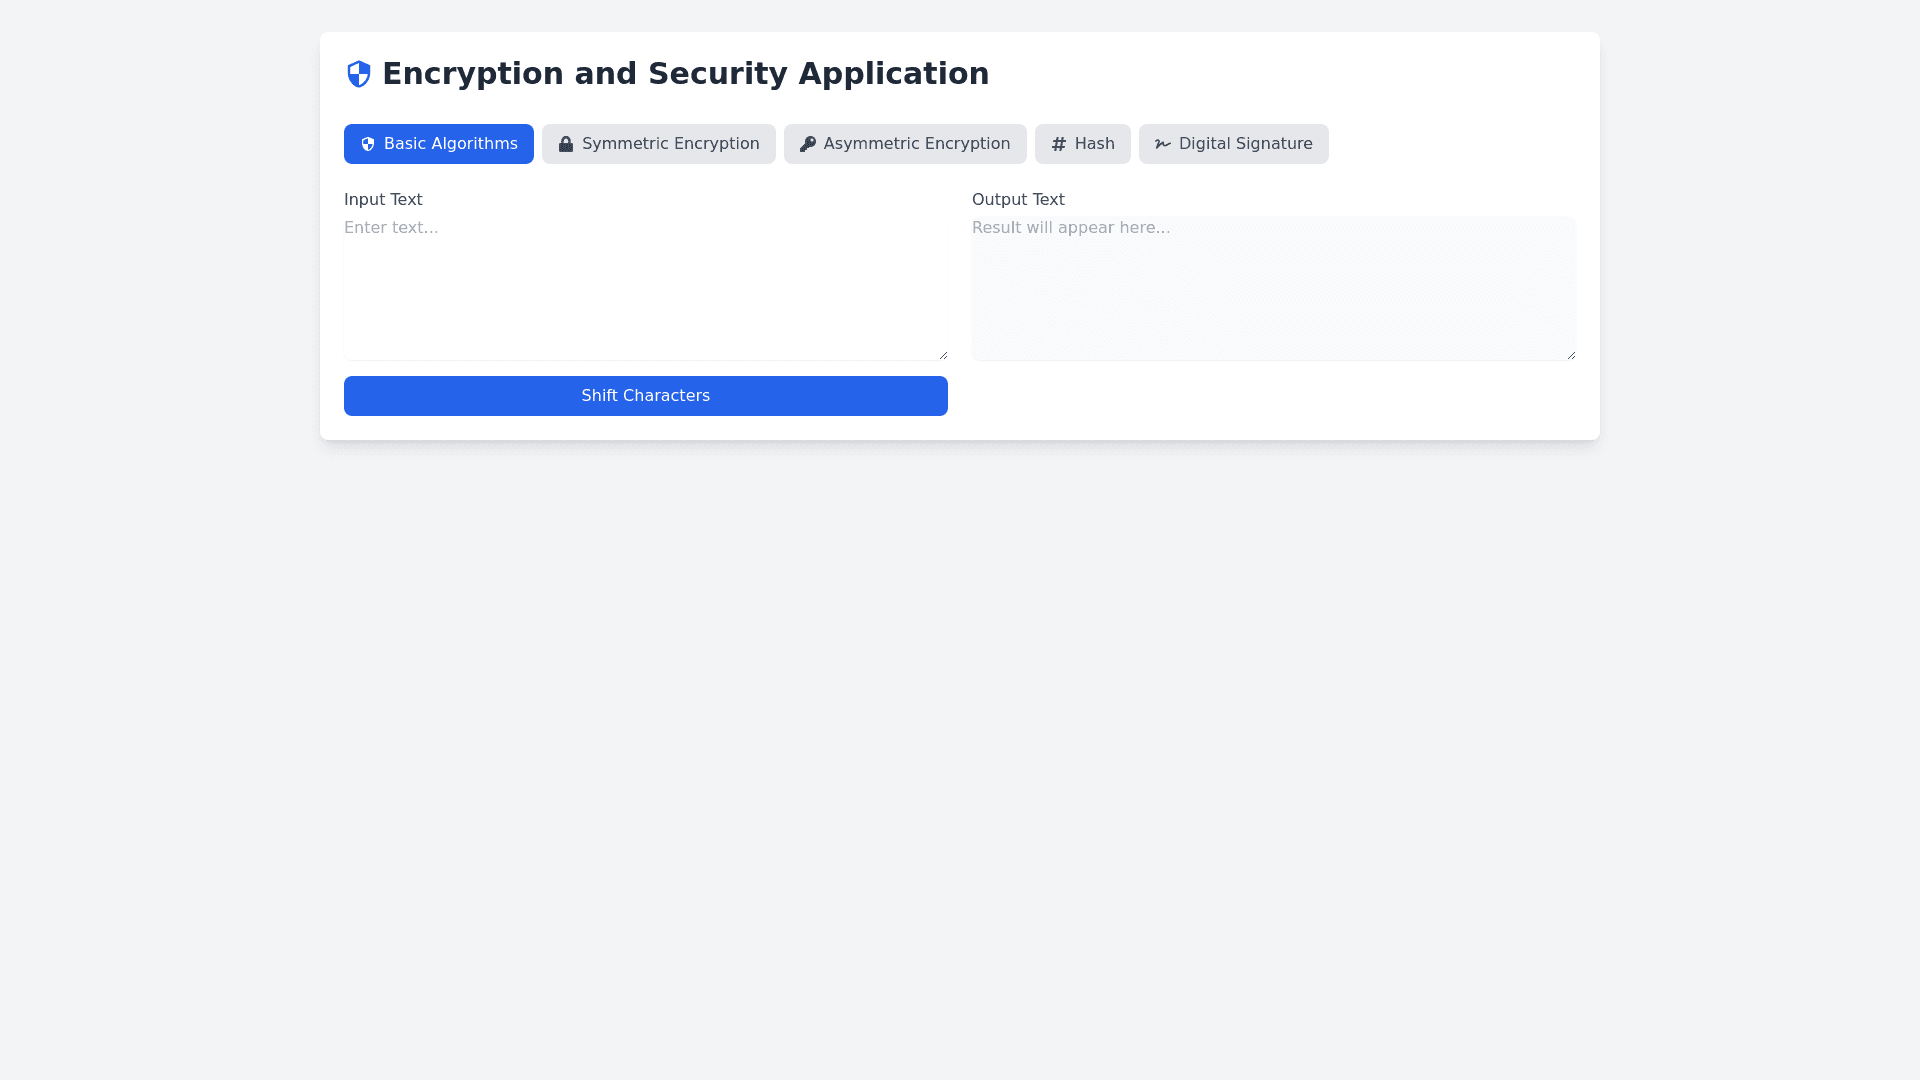Click the Input Text label
The width and height of the screenshot is (1920, 1080).
tap(383, 200)
